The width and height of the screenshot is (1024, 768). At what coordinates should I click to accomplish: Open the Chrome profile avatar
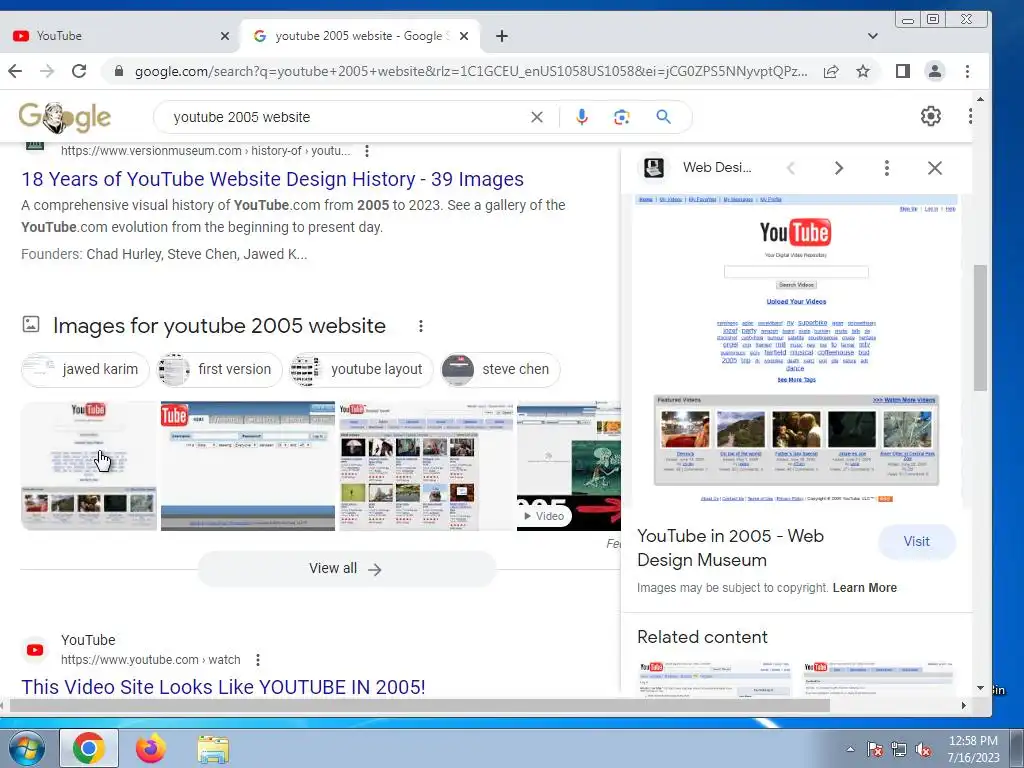point(935,71)
